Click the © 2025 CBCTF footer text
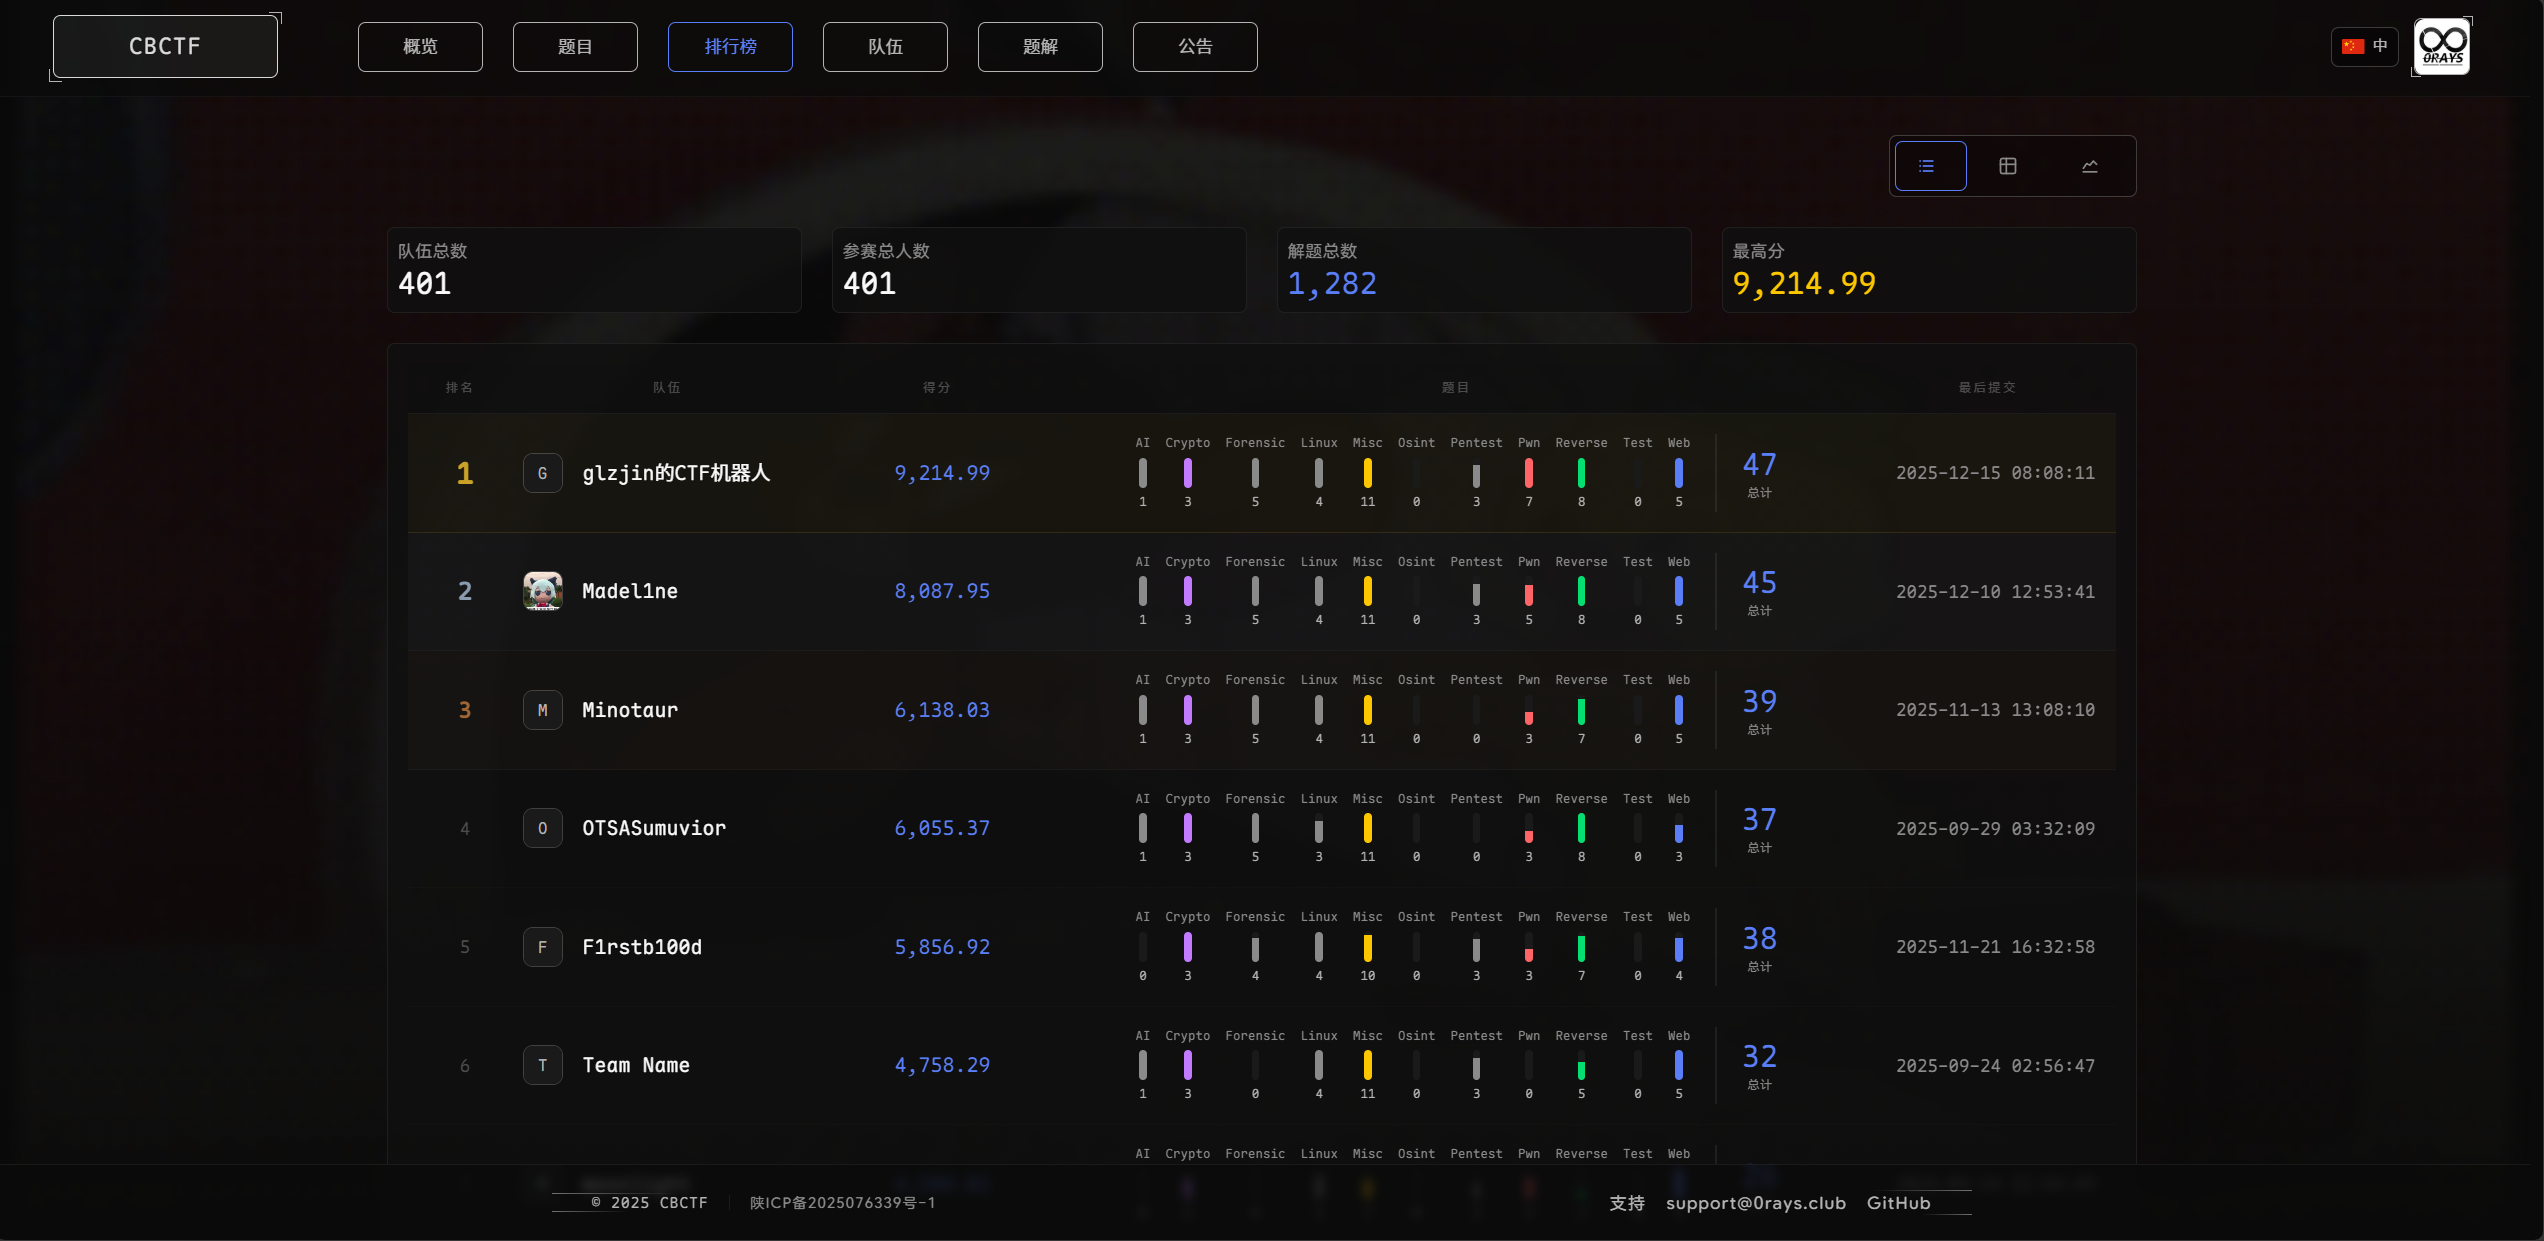This screenshot has height=1241, width=2544. coord(649,1203)
